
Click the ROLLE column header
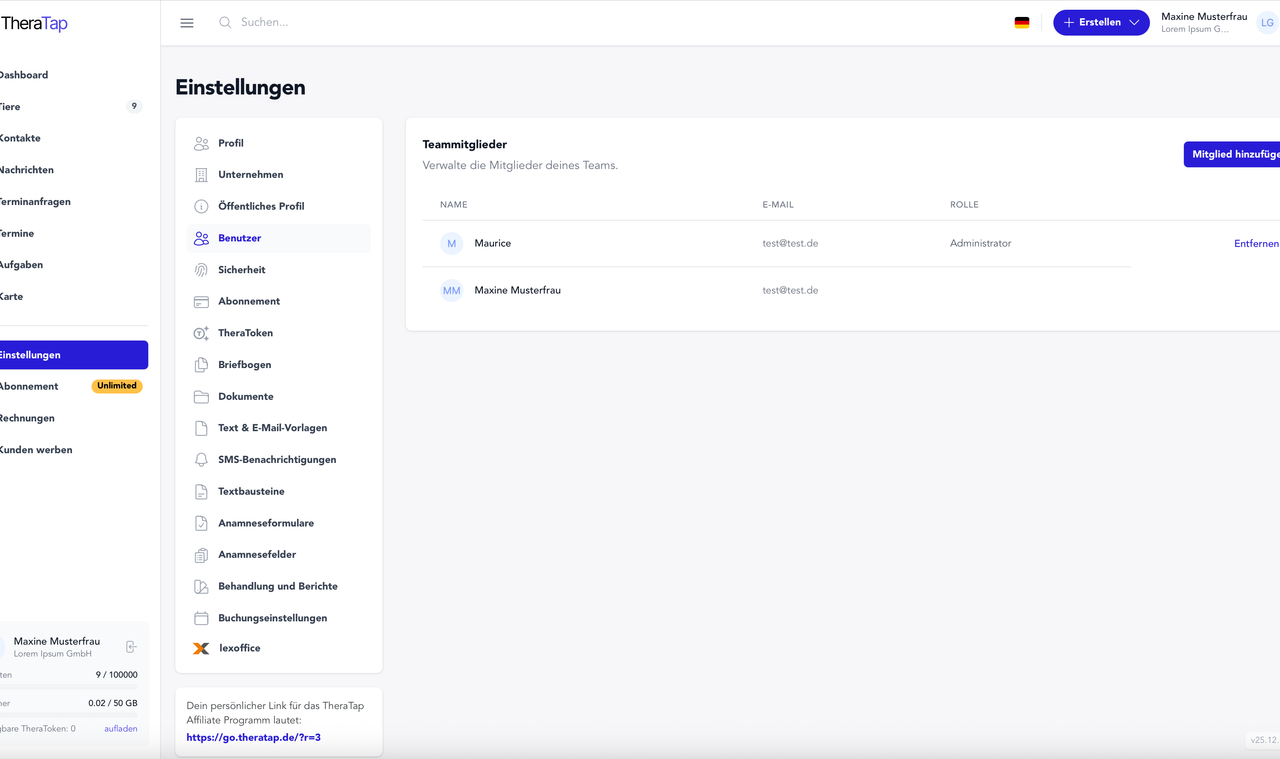(x=964, y=204)
